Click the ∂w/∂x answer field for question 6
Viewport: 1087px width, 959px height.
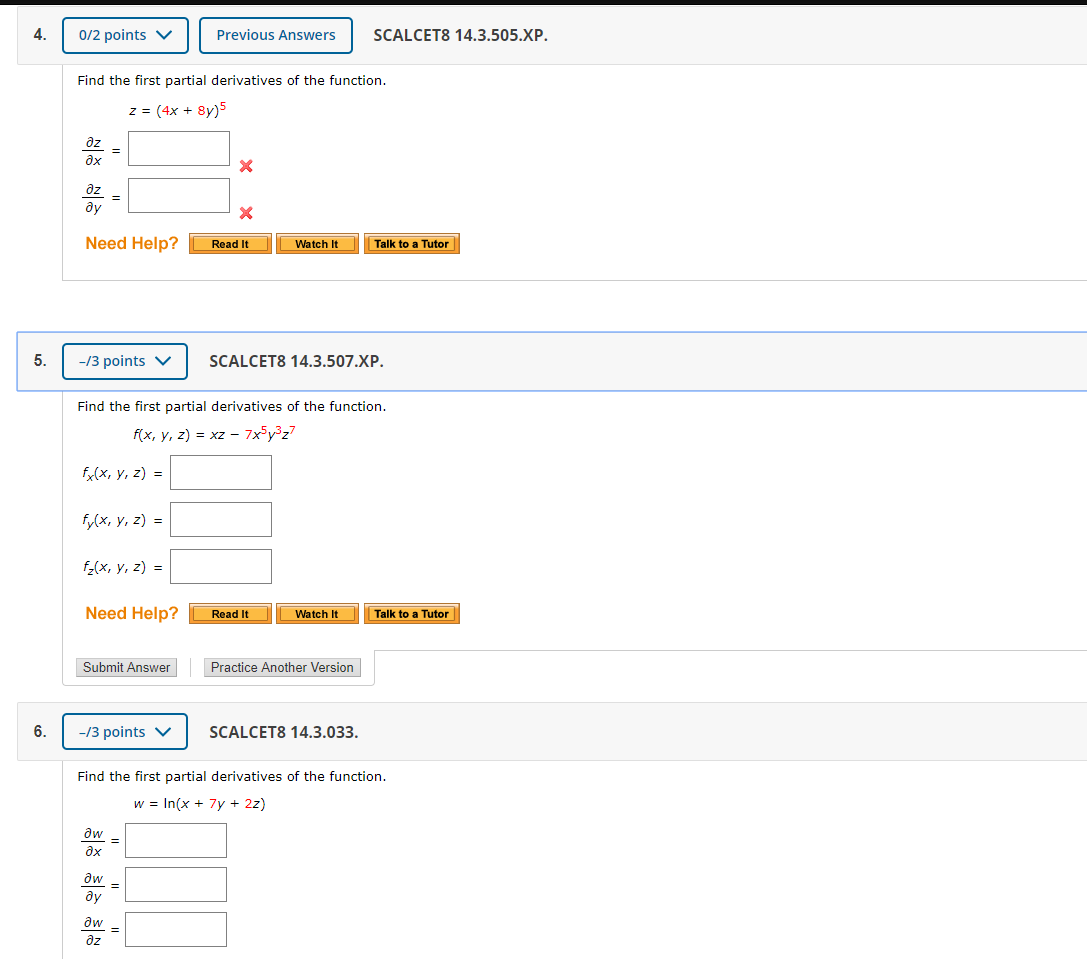[x=175, y=840]
